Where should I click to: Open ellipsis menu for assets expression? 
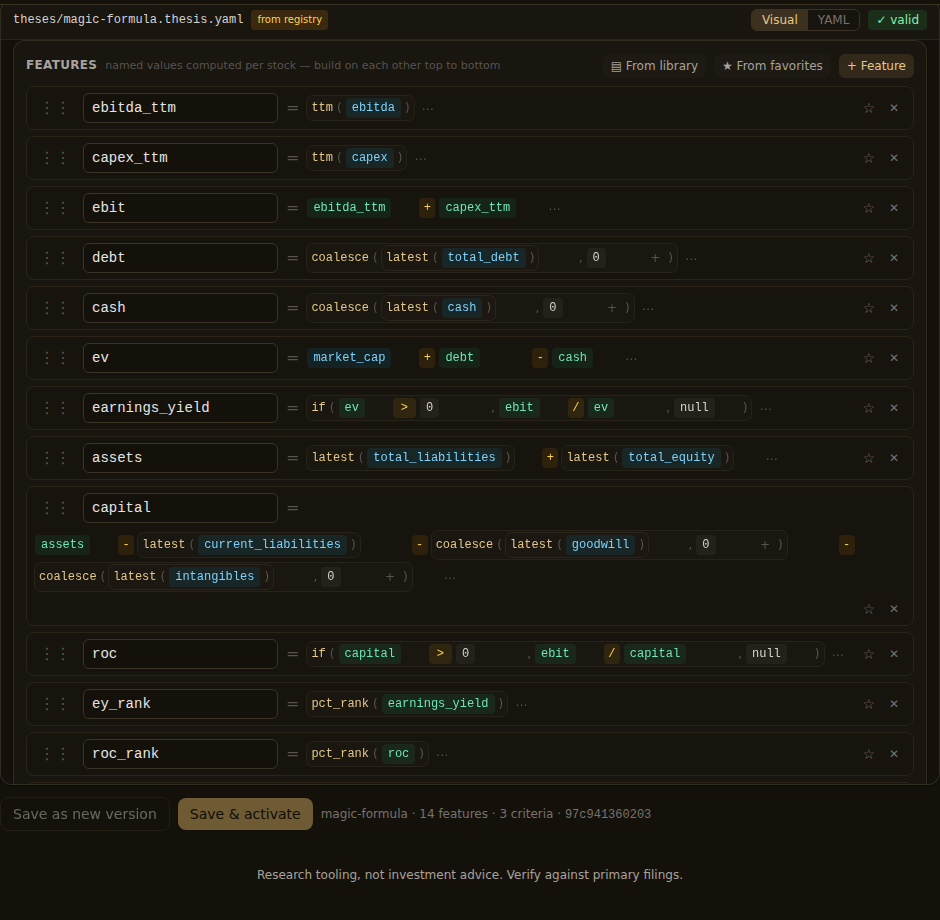point(772,459)
